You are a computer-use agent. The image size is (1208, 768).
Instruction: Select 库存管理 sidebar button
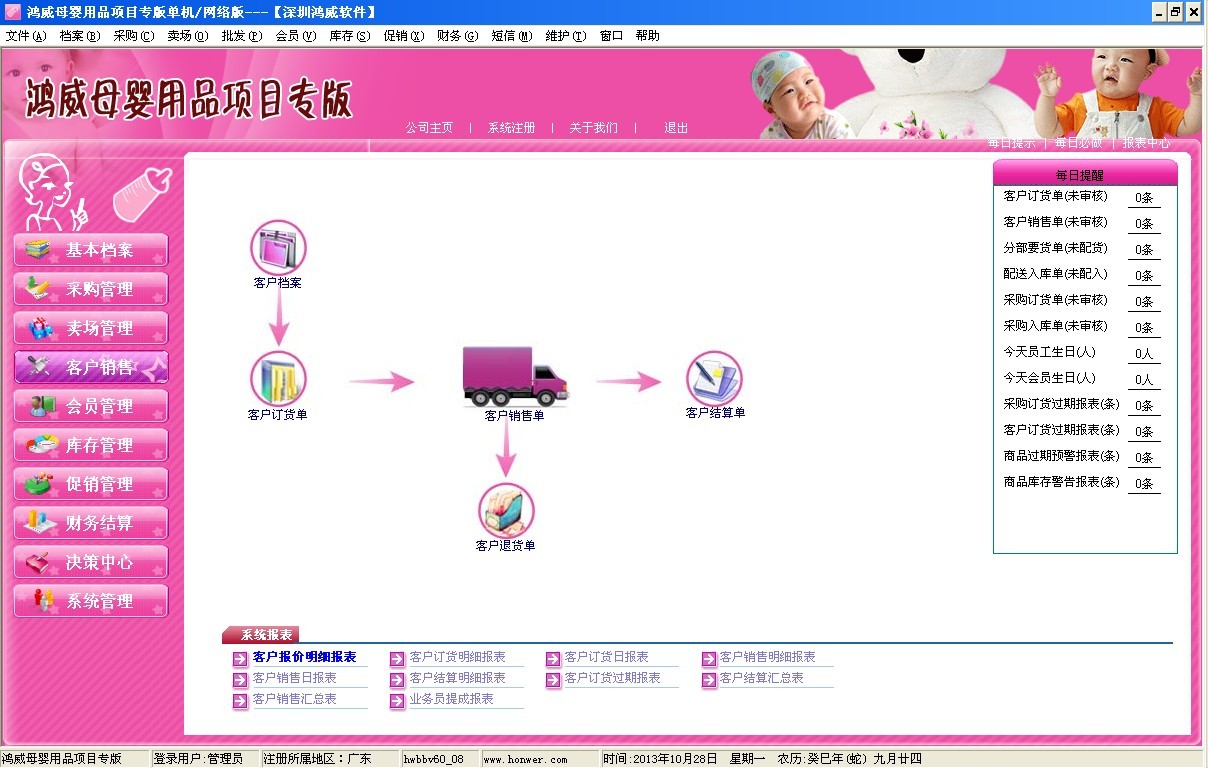point(91,445)
